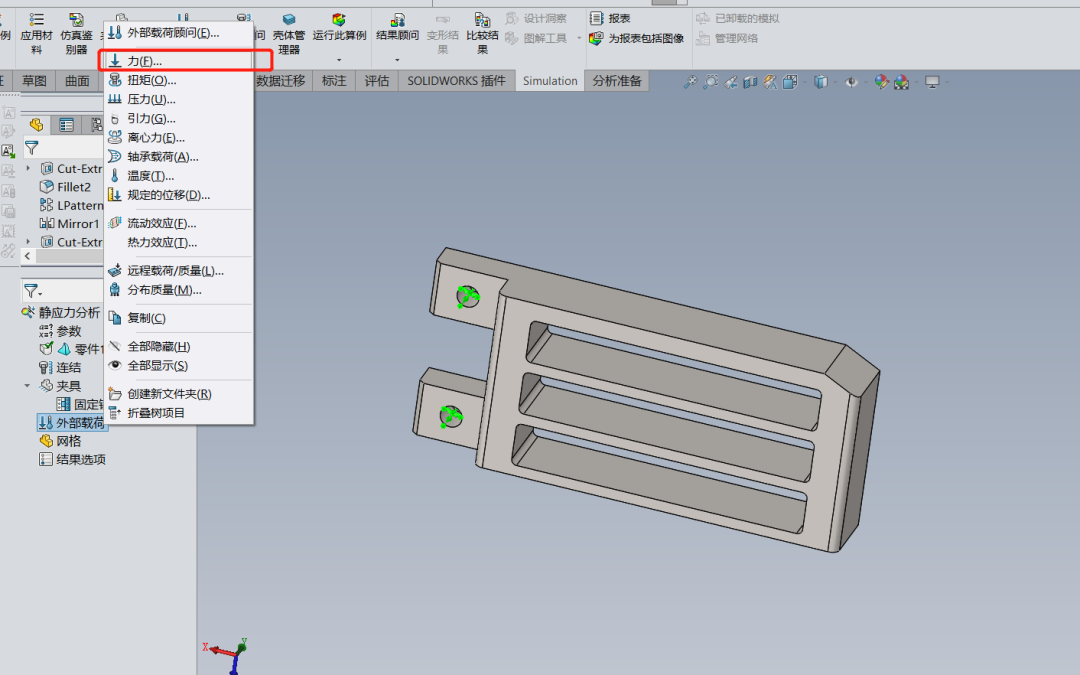Viewport: 1080px width, 675px height.
Task: Click the 变形结果 deformed result icon
Action: click(442, 33)
